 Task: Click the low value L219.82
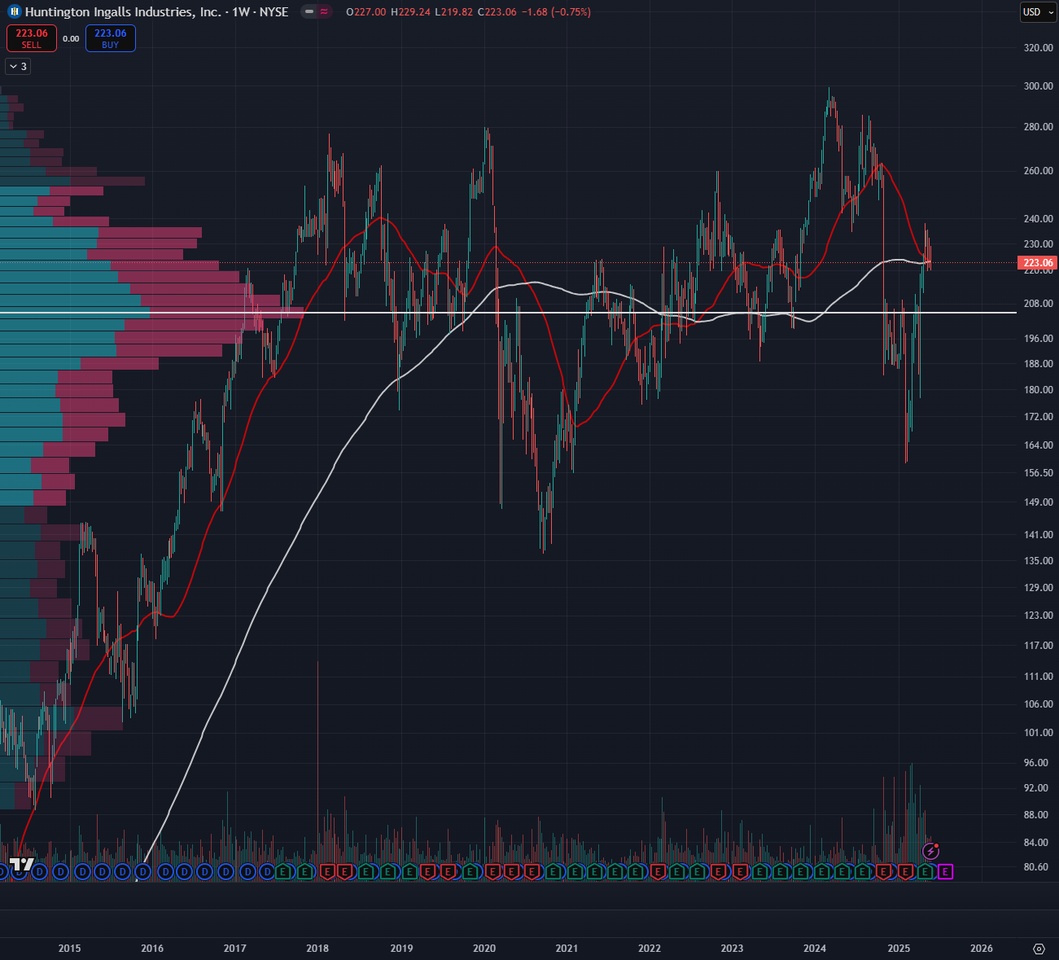[x=454, y=12]
